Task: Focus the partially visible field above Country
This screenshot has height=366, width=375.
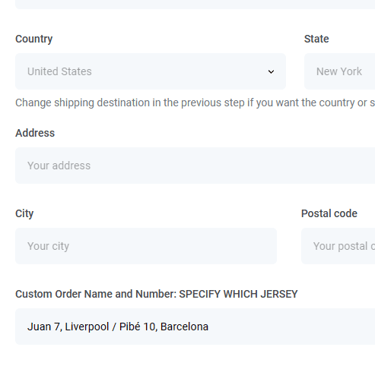Action: click(x=195, y=4)
